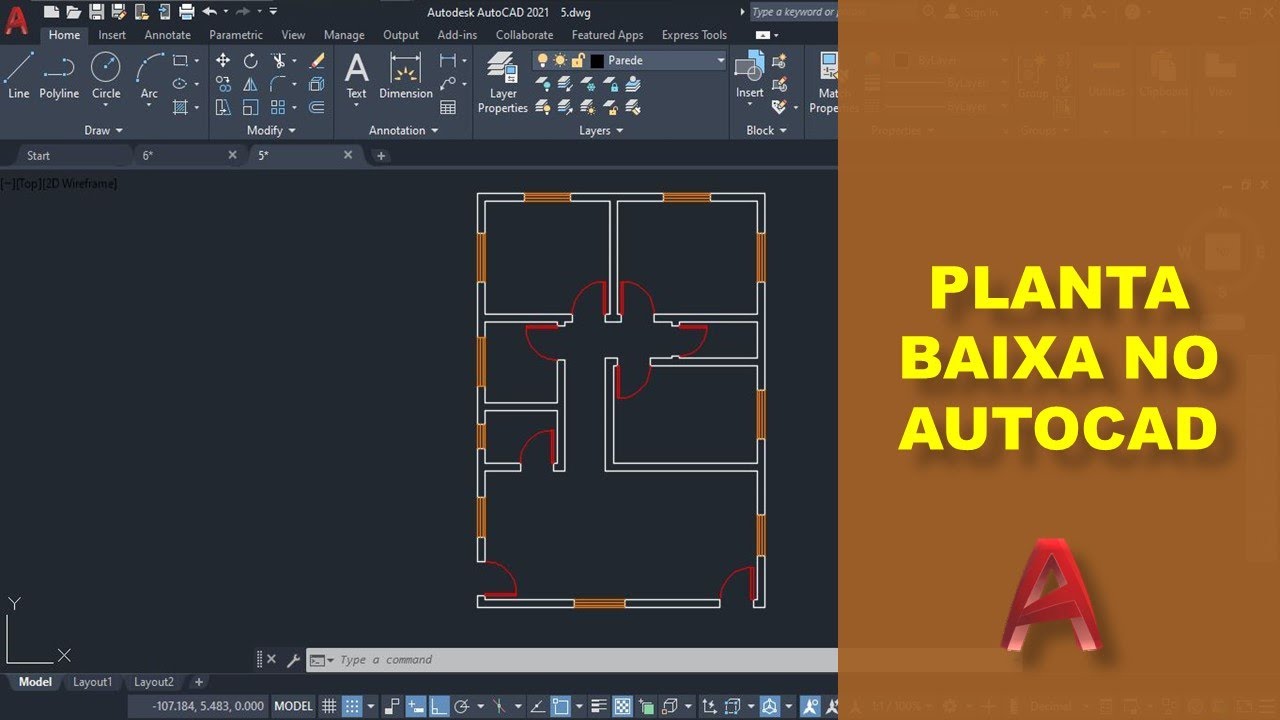Image resolution: width=1280 pixels, height=720 pixels.
Task: Toggle Dynamic Input
Action: pyautogui.click(x=415, y=706)
